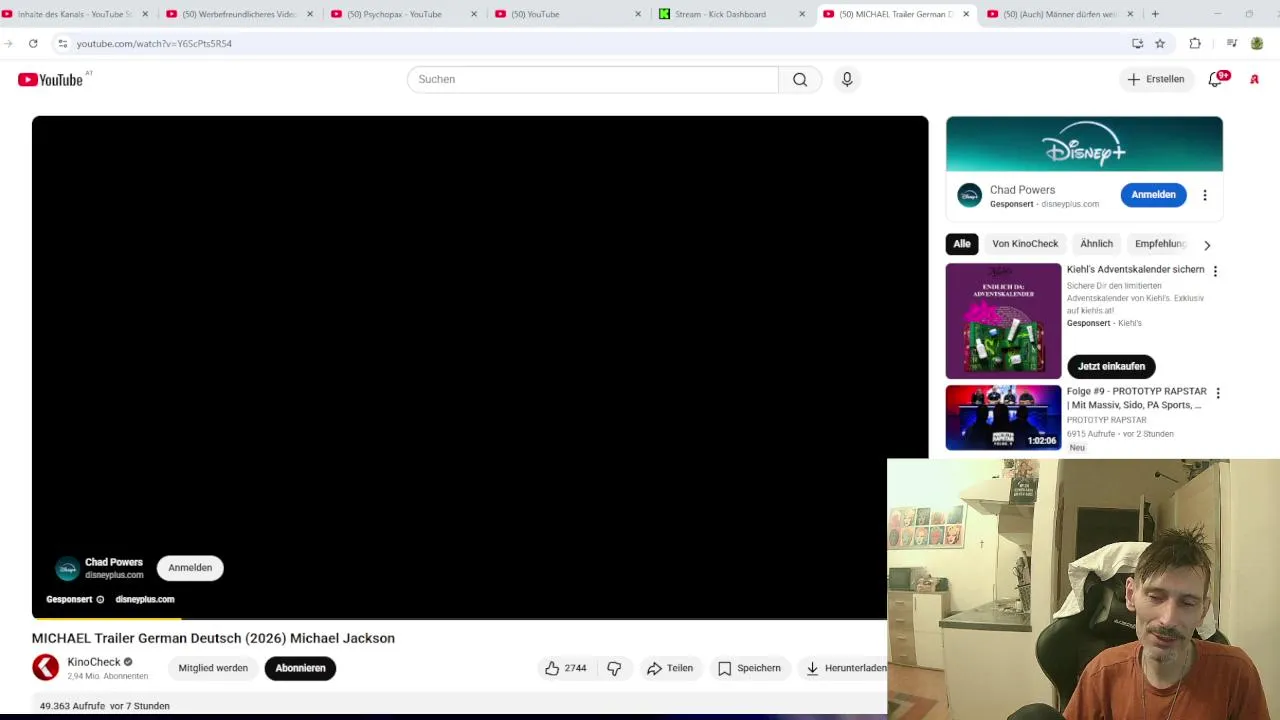
Task: Click Anmelden in video ad overlay
Action: tap(190, 568)
